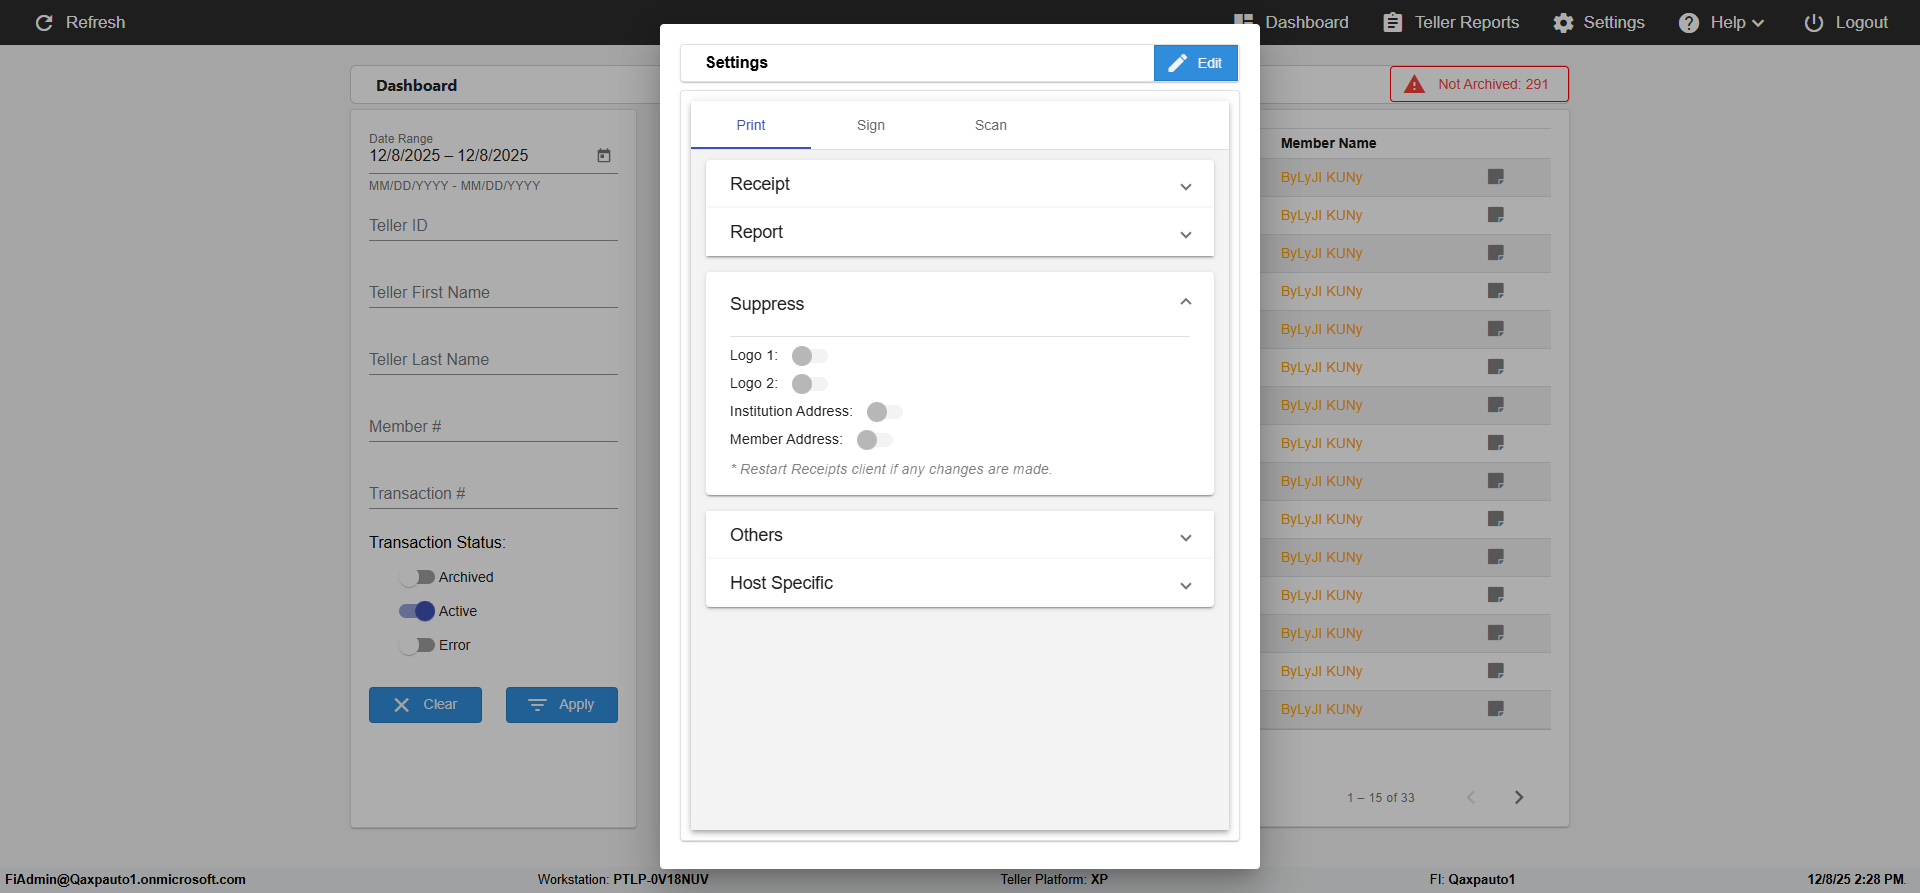Click the Teller Platform: XP status entry

1054,880
